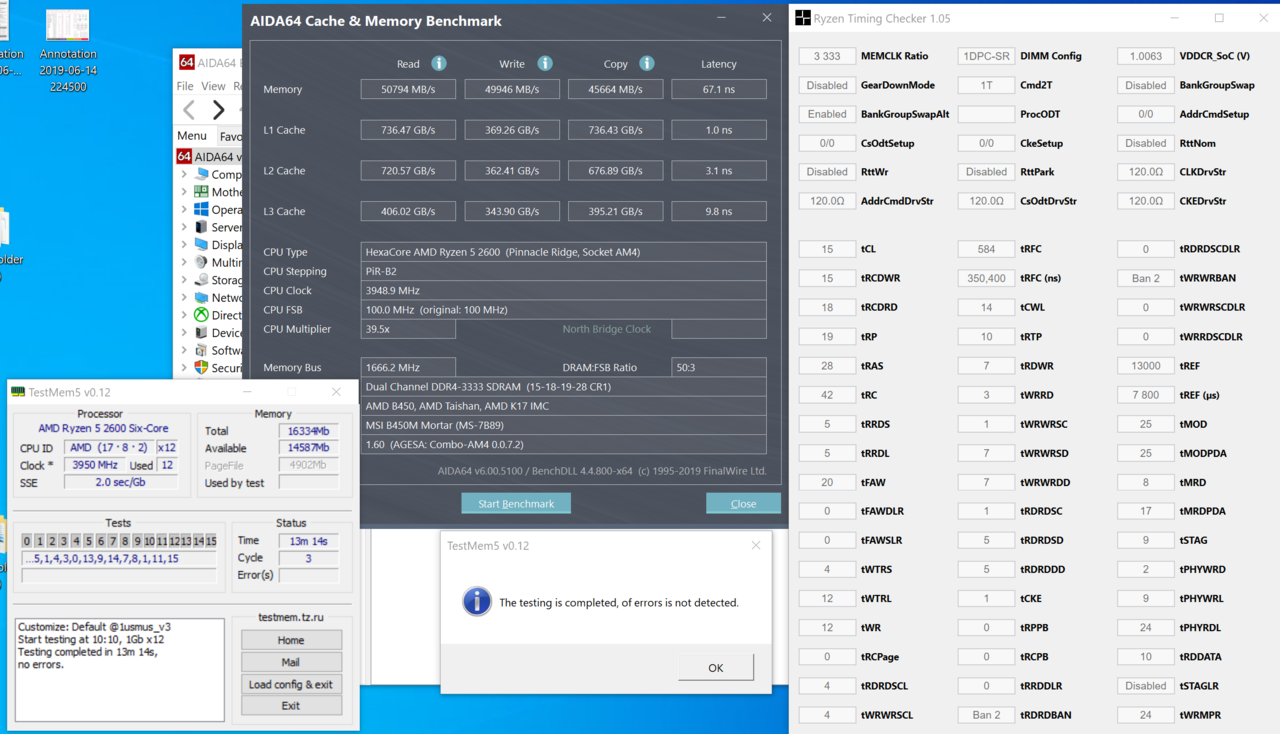
Task: Click the Network icon in AIDA64 tree
Action: pos(201,297)
